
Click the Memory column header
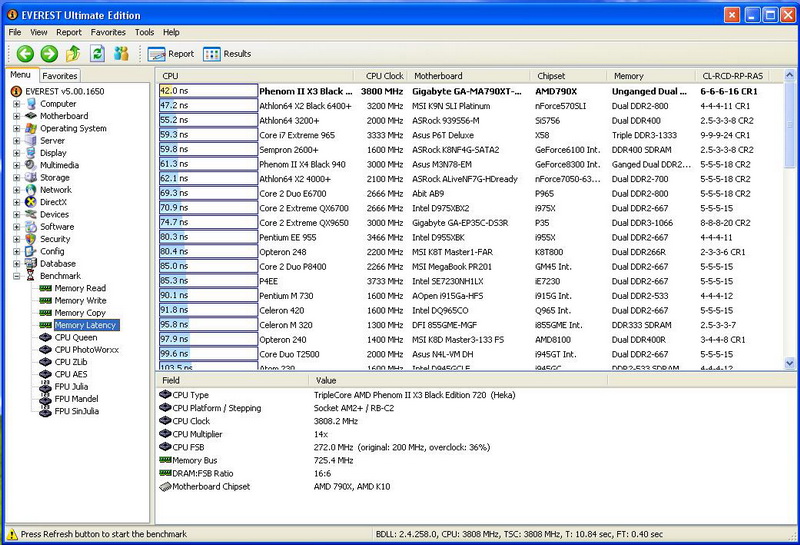(x=651, y=76)
